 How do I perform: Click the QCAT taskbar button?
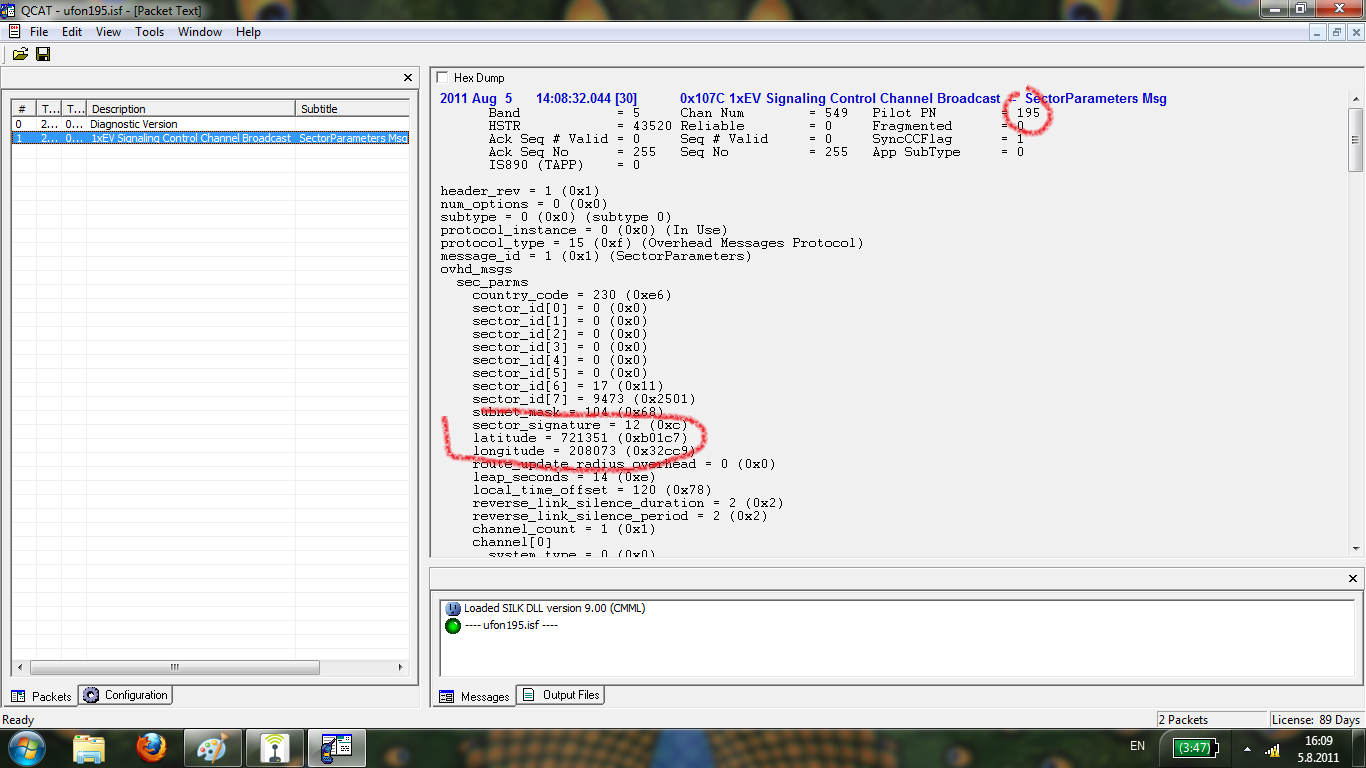click(x=337, y=748)
